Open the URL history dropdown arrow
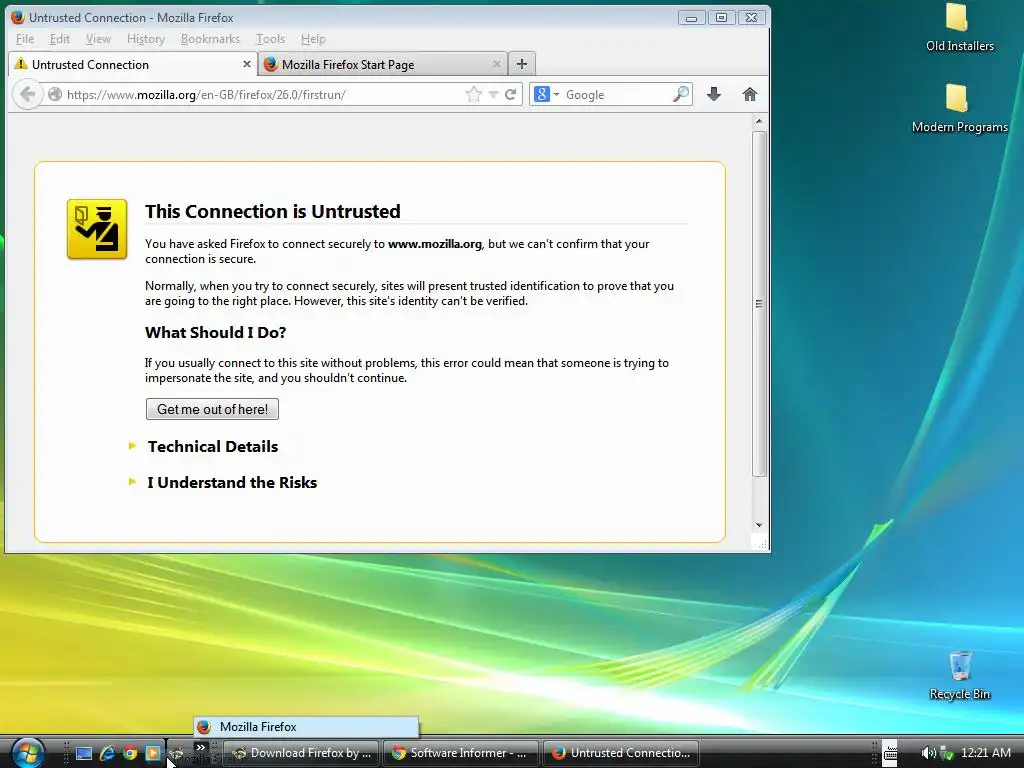The image size is (1024, 768). [493, 95]
